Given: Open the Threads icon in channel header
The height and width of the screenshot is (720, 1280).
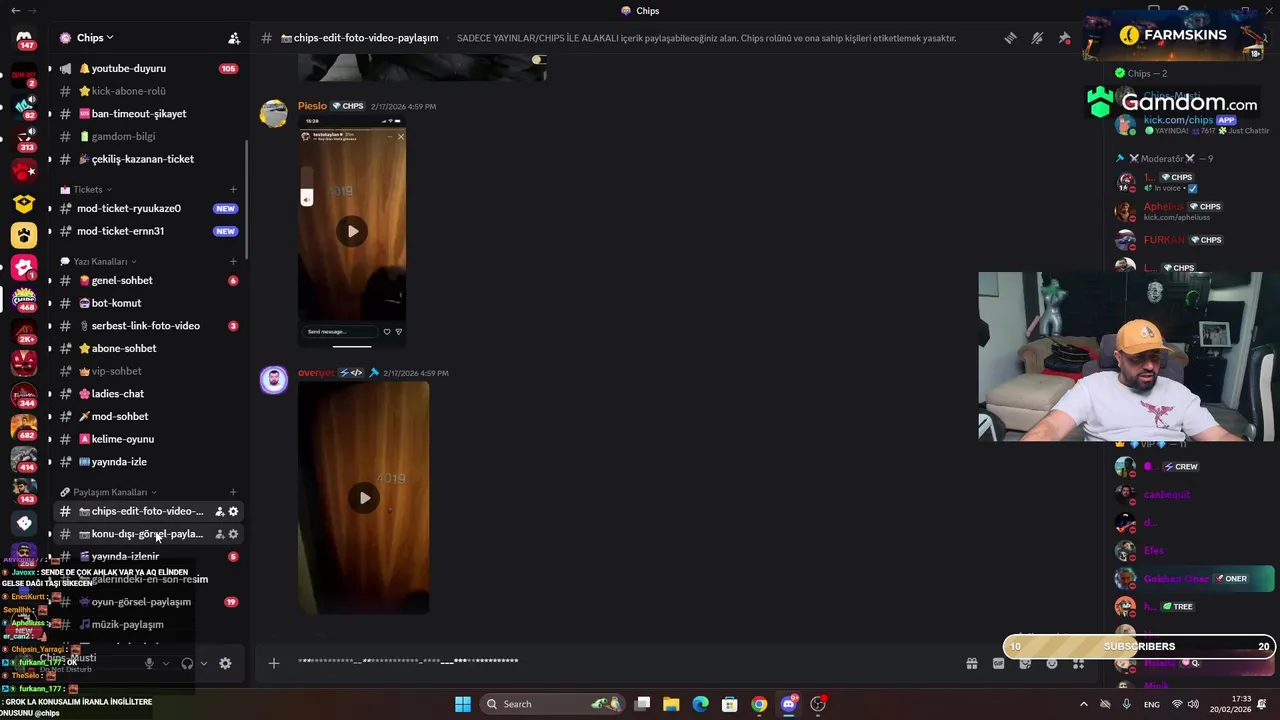Looking at the screenshot, I should [x=1010, y=38].
